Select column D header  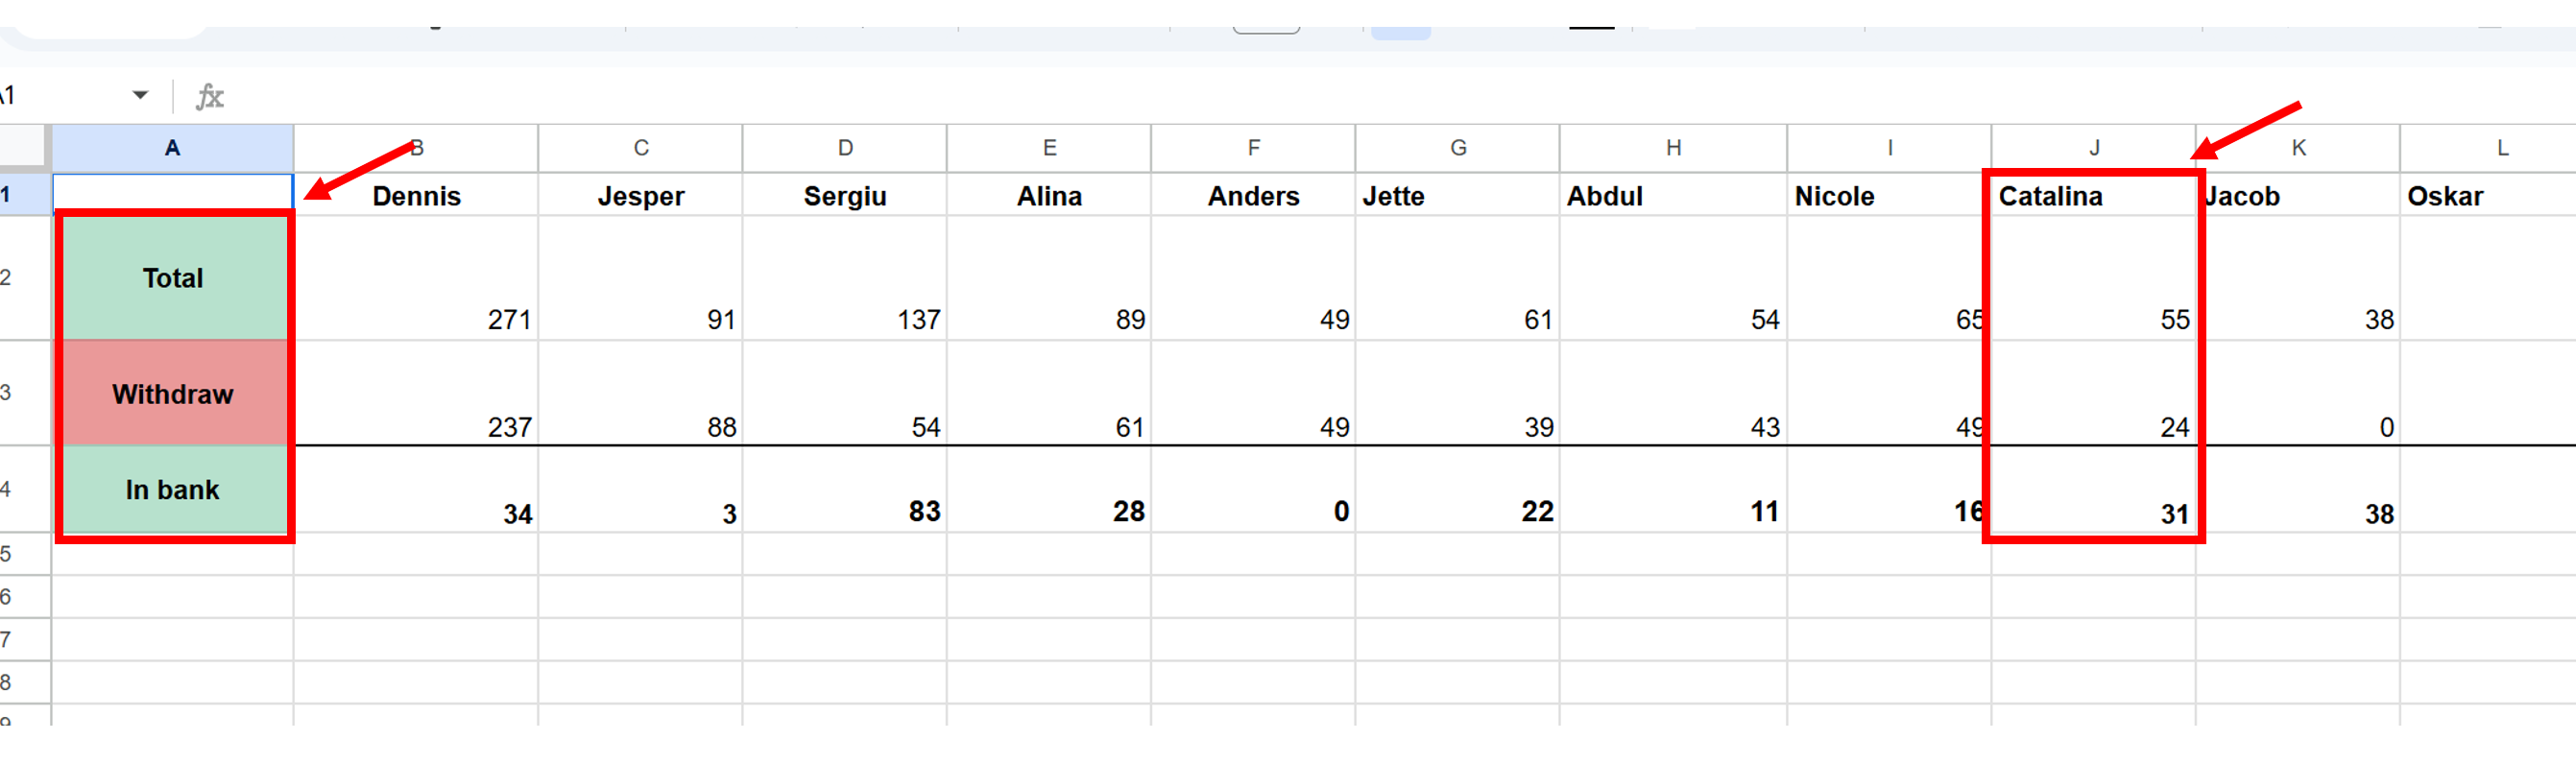845,148
